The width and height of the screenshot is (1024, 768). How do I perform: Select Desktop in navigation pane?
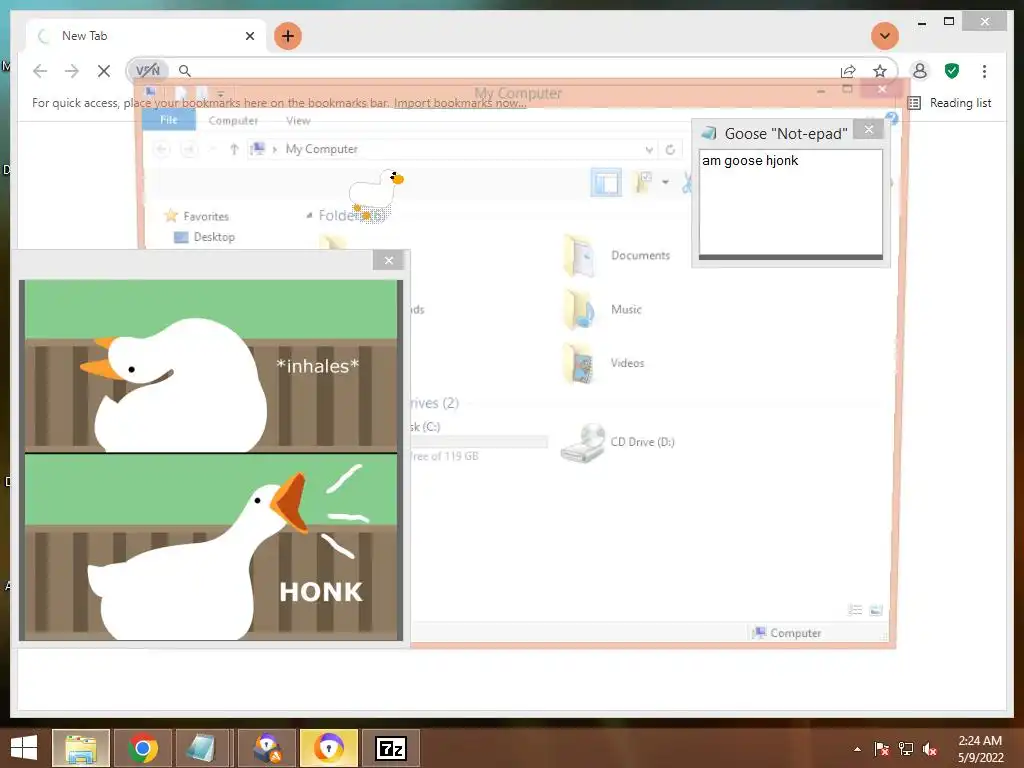tap(205, 237)
